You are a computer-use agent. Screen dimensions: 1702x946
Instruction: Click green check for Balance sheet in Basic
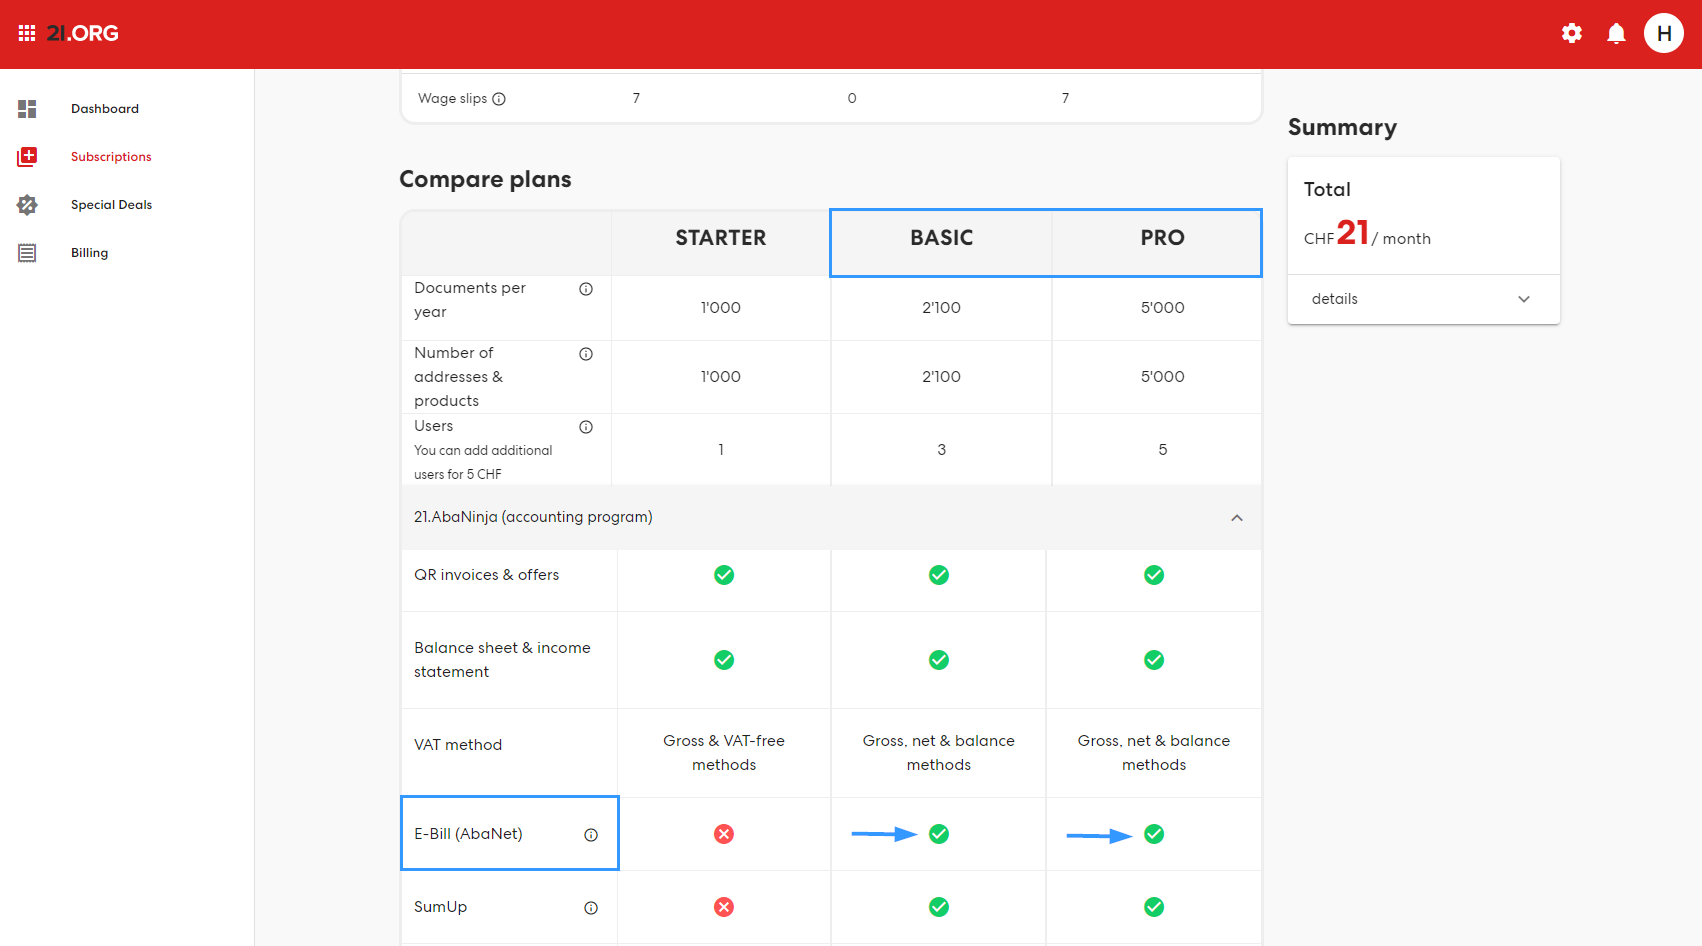coord(939,660)
